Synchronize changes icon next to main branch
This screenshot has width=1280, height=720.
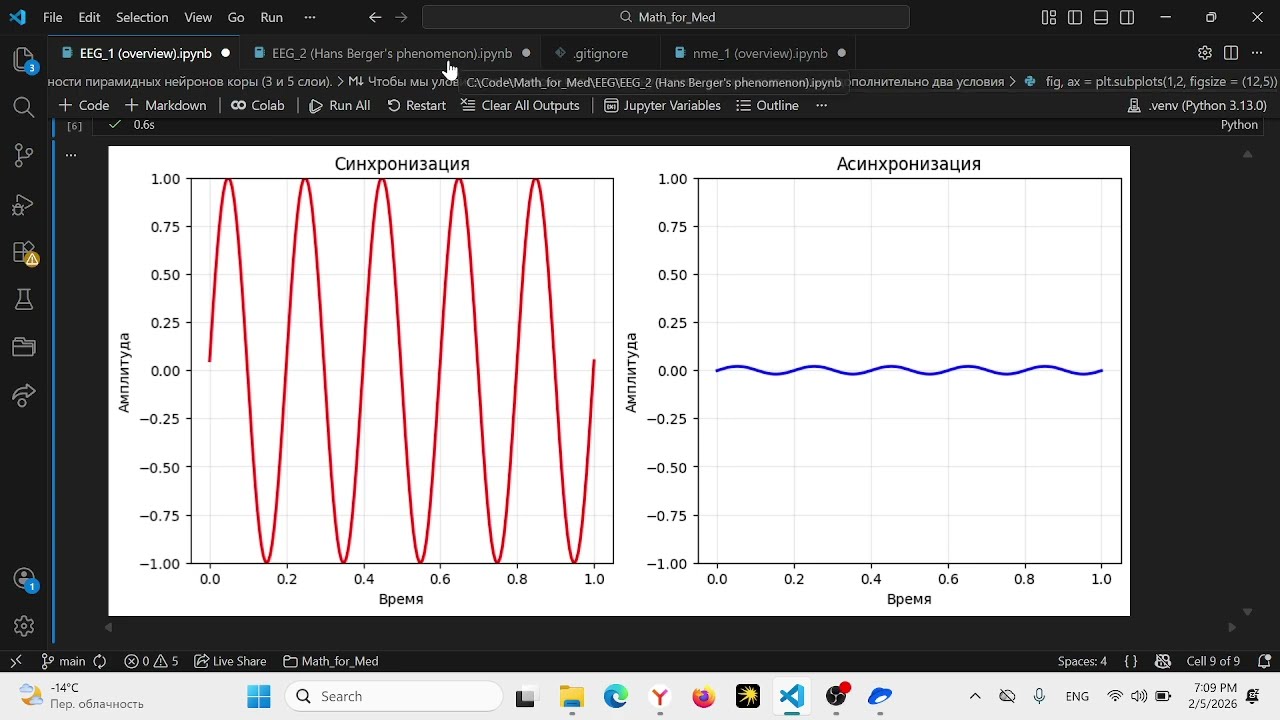(x=100, y=661)
